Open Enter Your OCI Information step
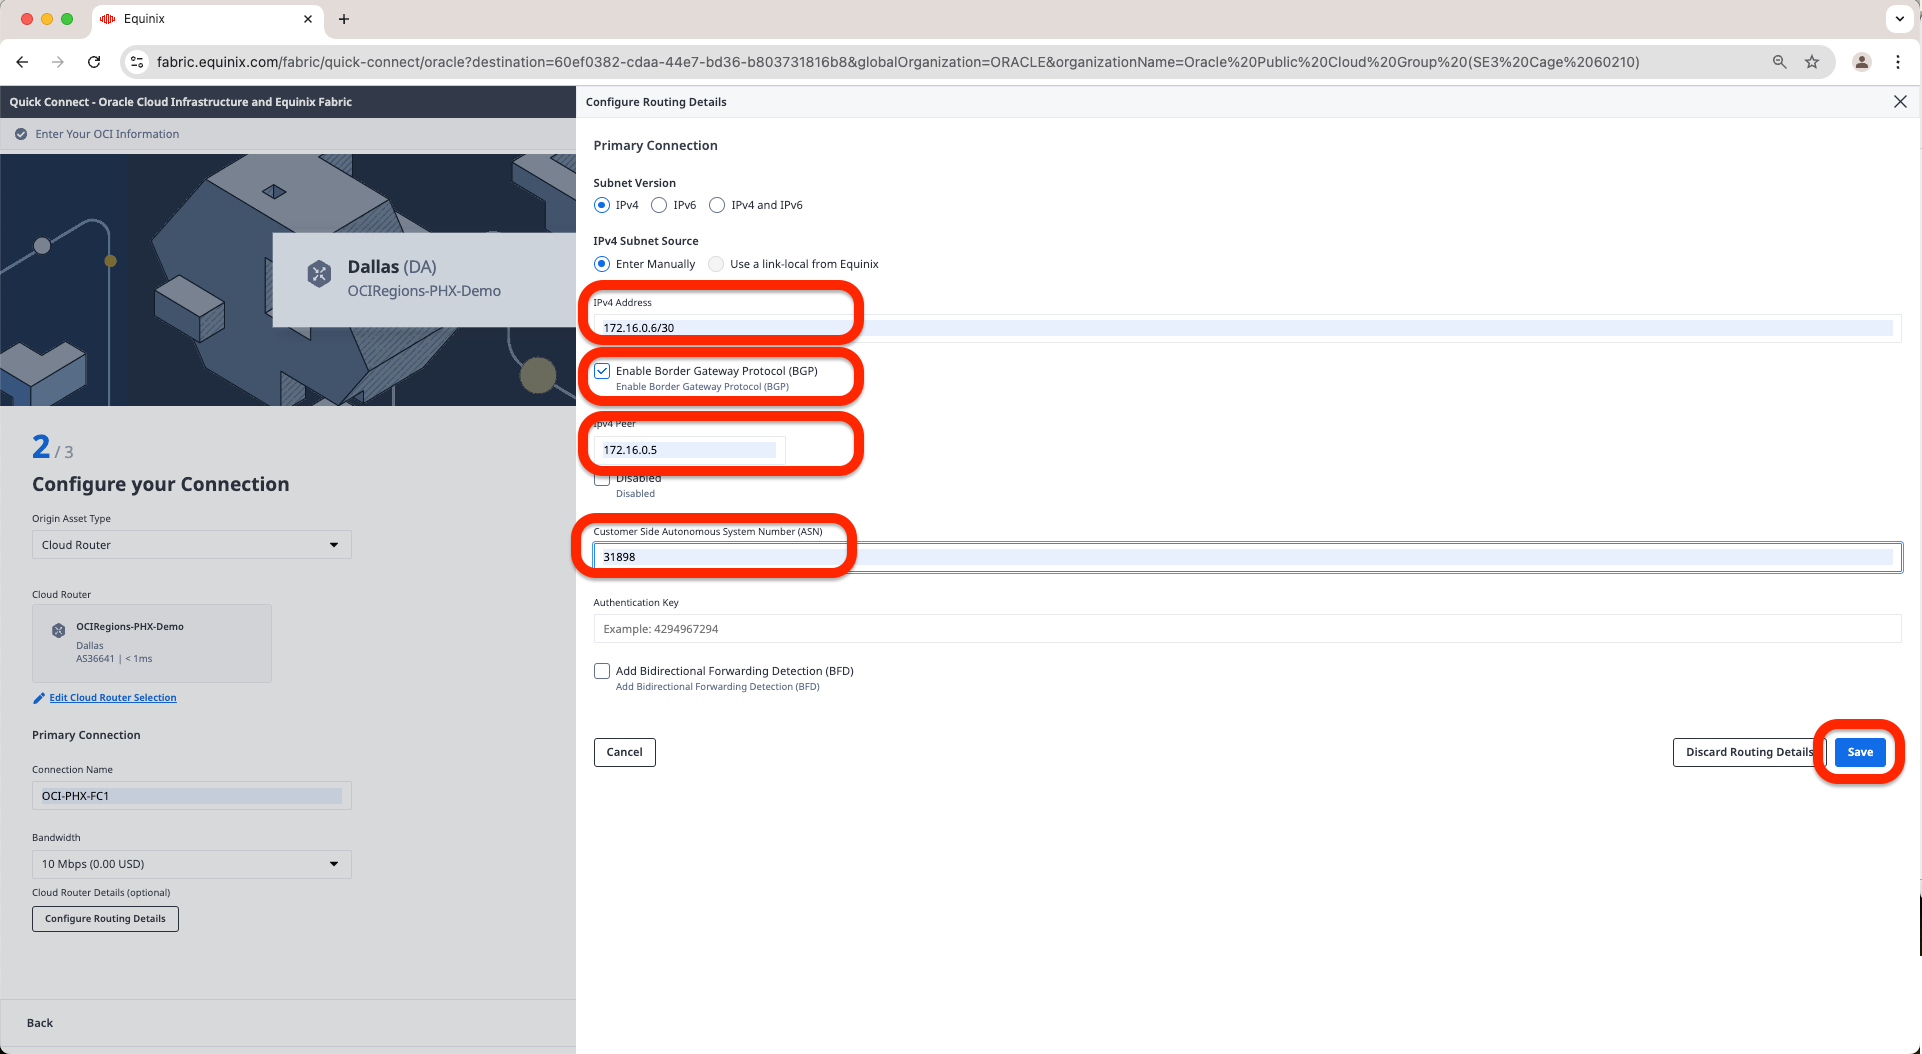The height and width of the screenshot is (1054, 1922). coord(107,134)
